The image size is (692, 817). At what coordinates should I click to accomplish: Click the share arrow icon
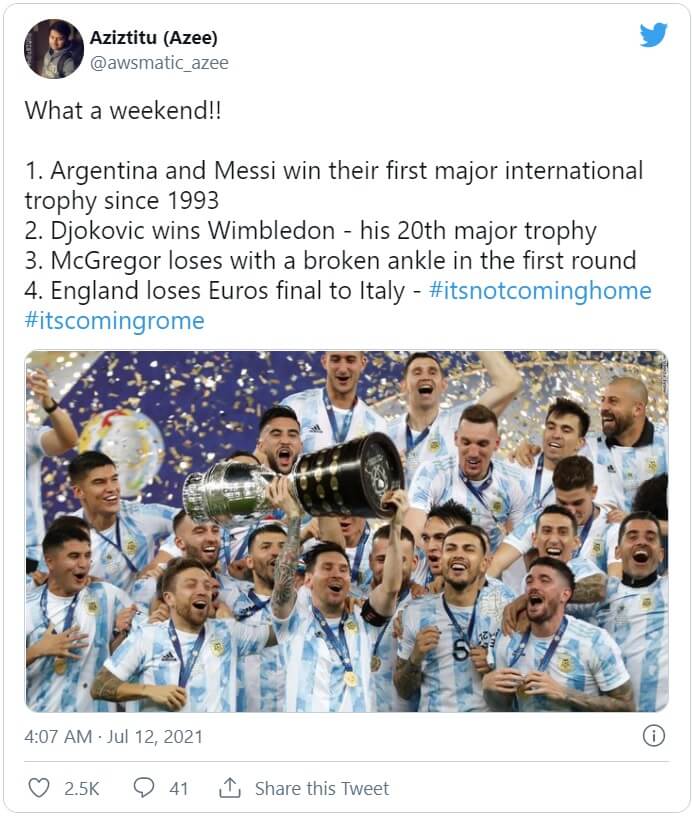[x=230, y=788]
